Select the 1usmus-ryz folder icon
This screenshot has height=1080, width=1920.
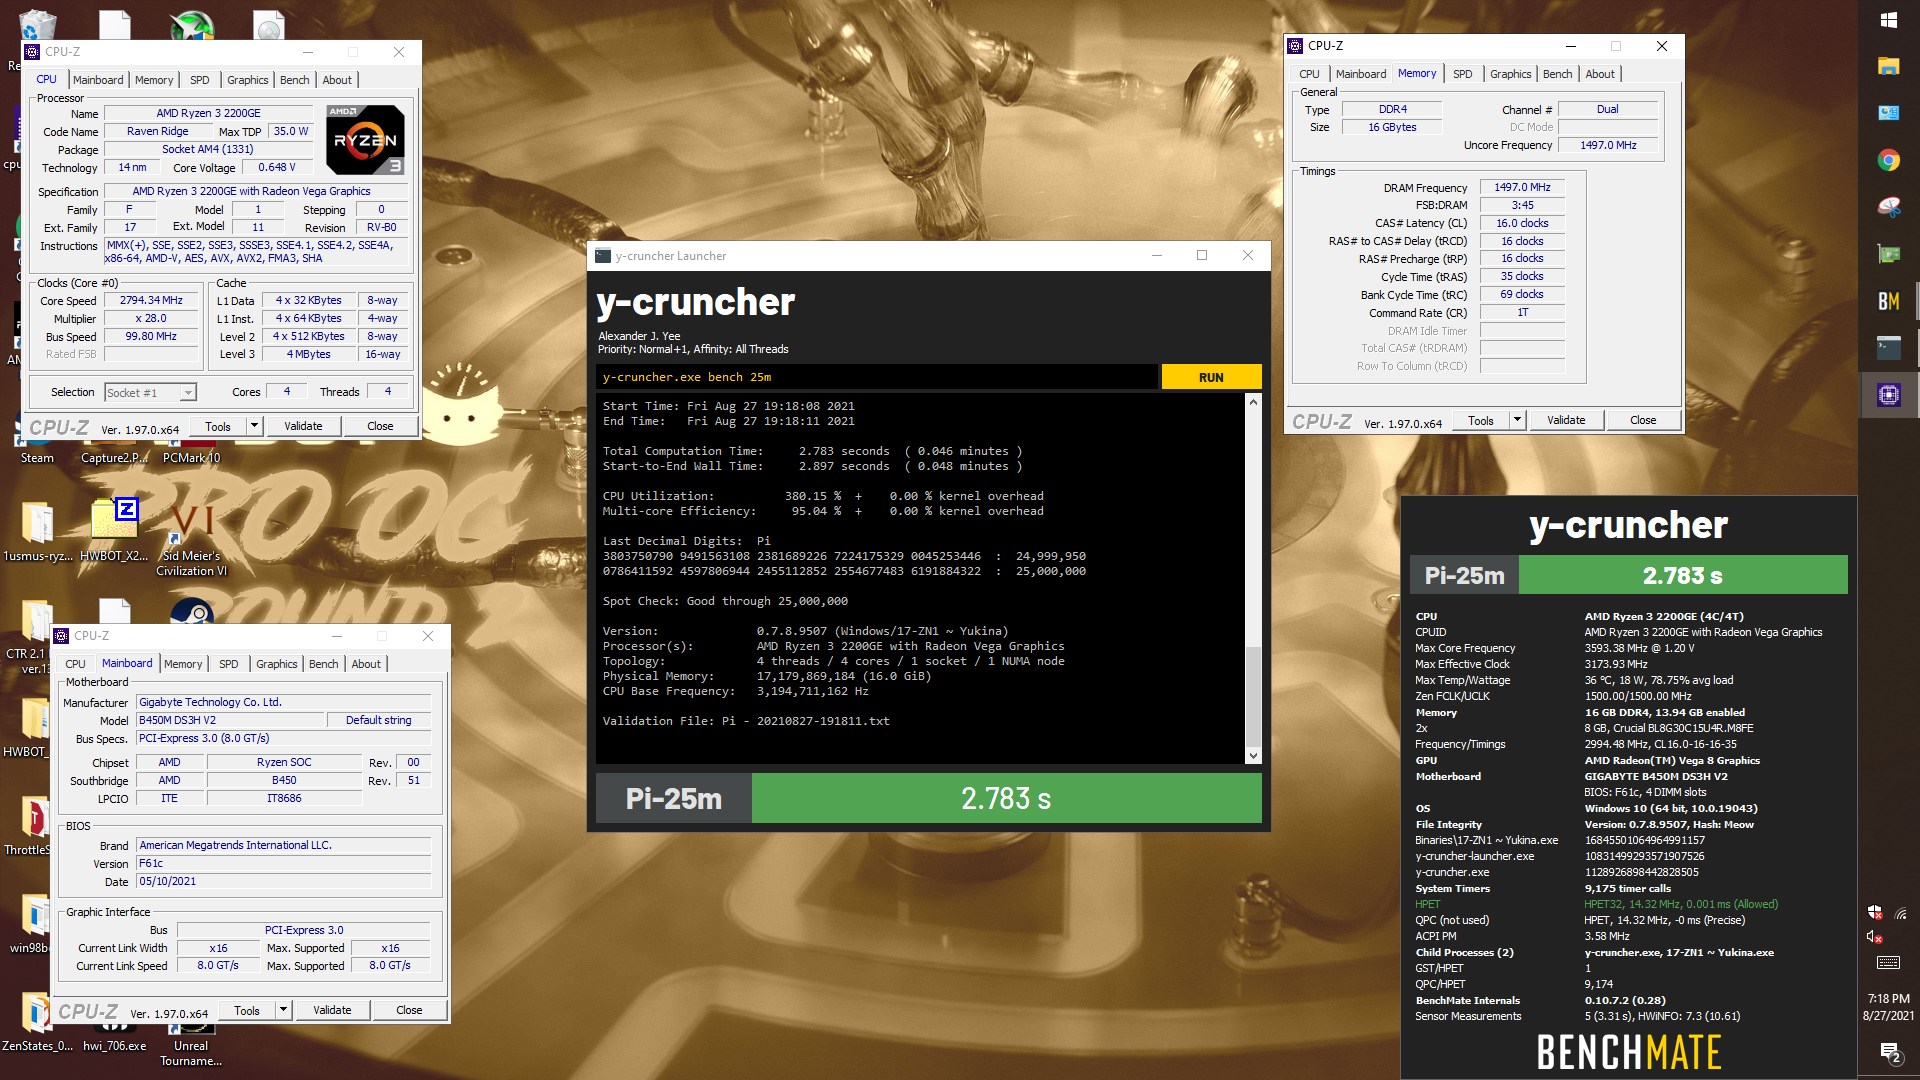click(37, 530)
